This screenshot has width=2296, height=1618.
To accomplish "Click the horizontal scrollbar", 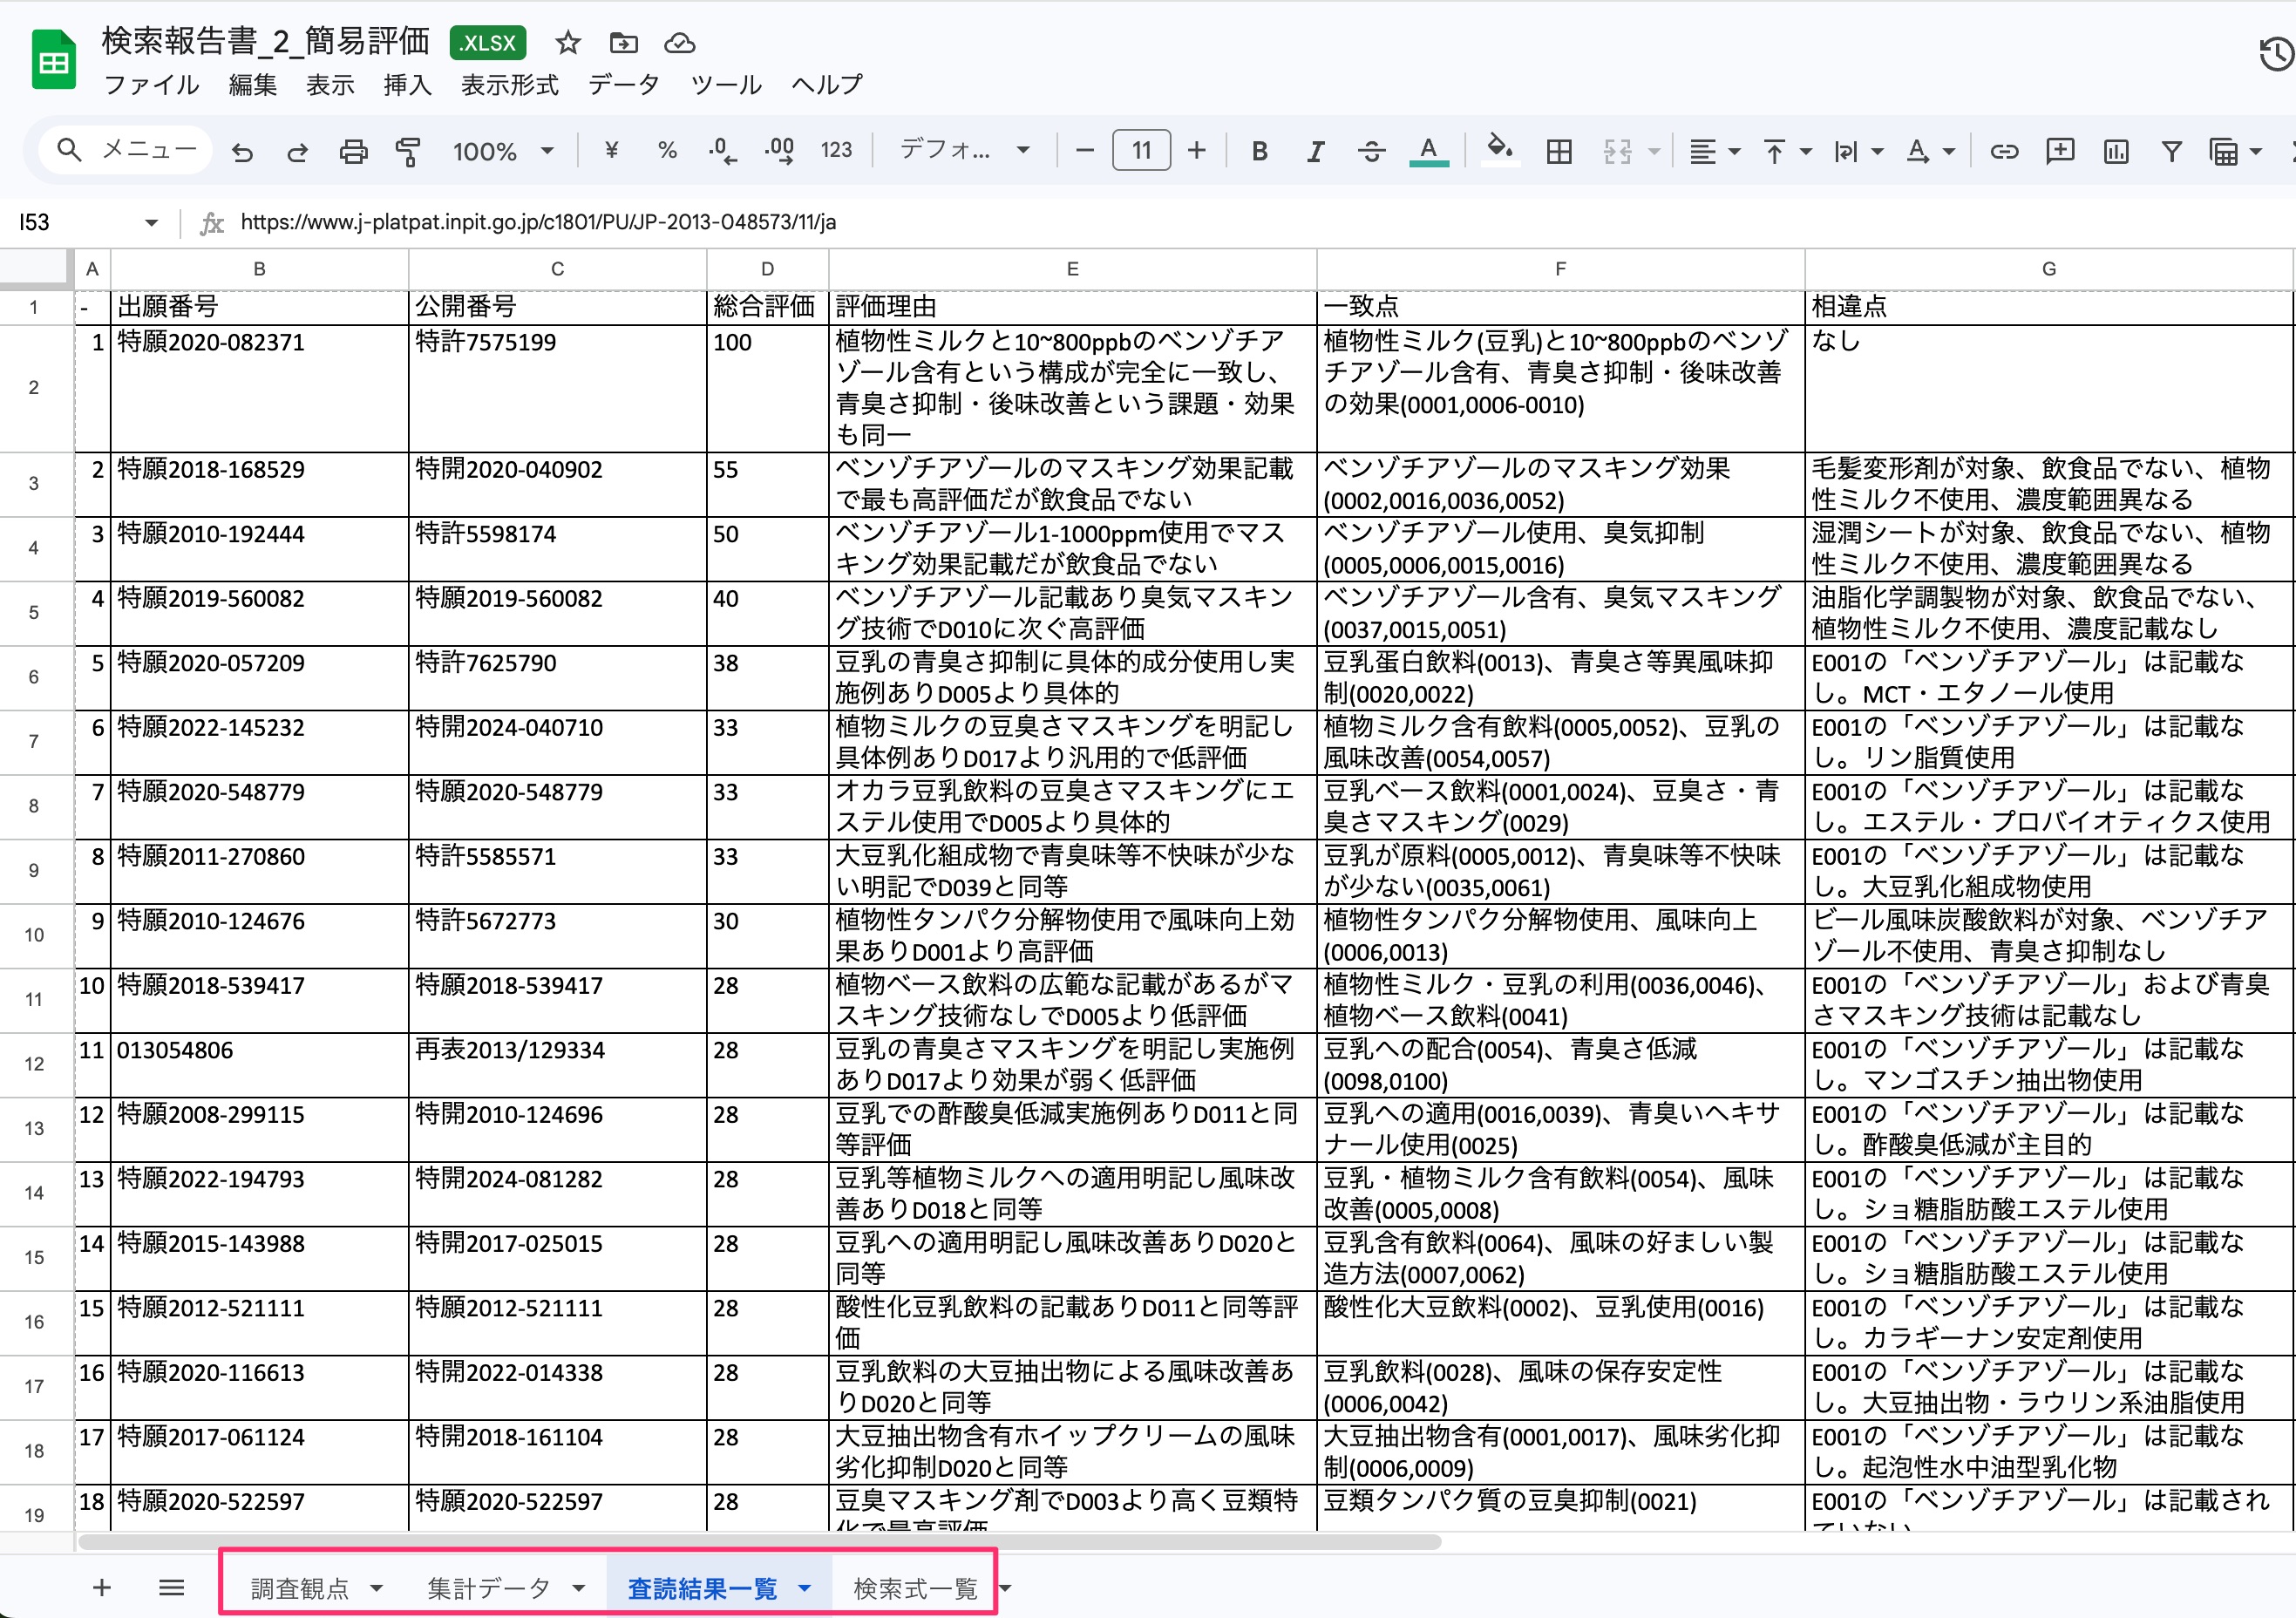I will click(760, 1542).
